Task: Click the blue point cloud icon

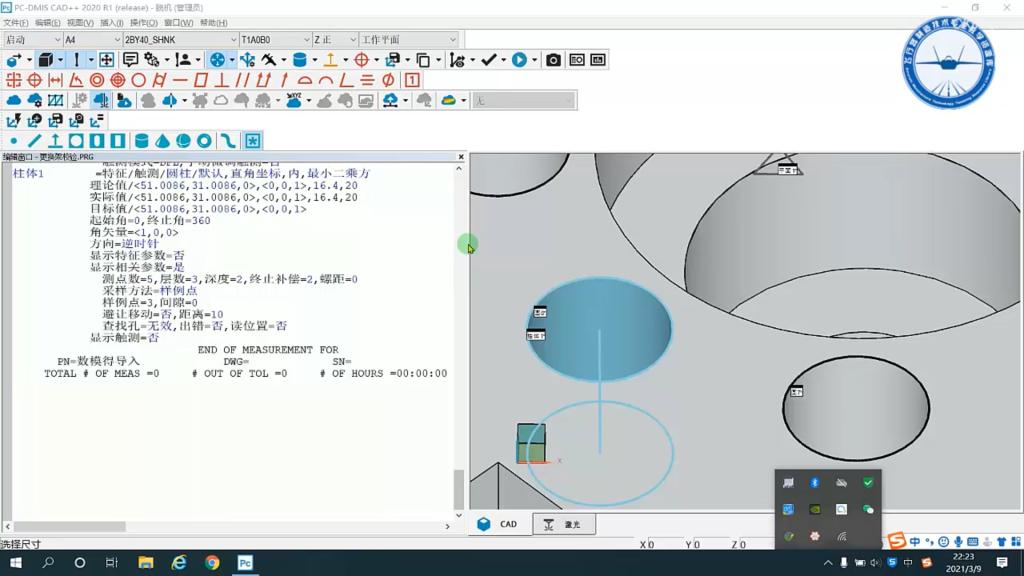Action: [14, 101]
